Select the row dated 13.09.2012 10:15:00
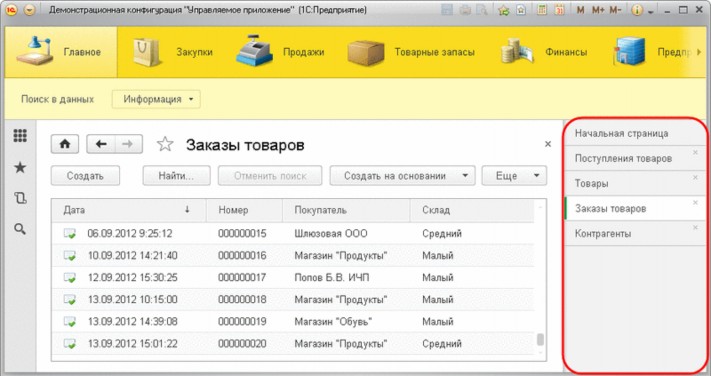The height and width of the screenshot is (376, 711). (293, 300)
